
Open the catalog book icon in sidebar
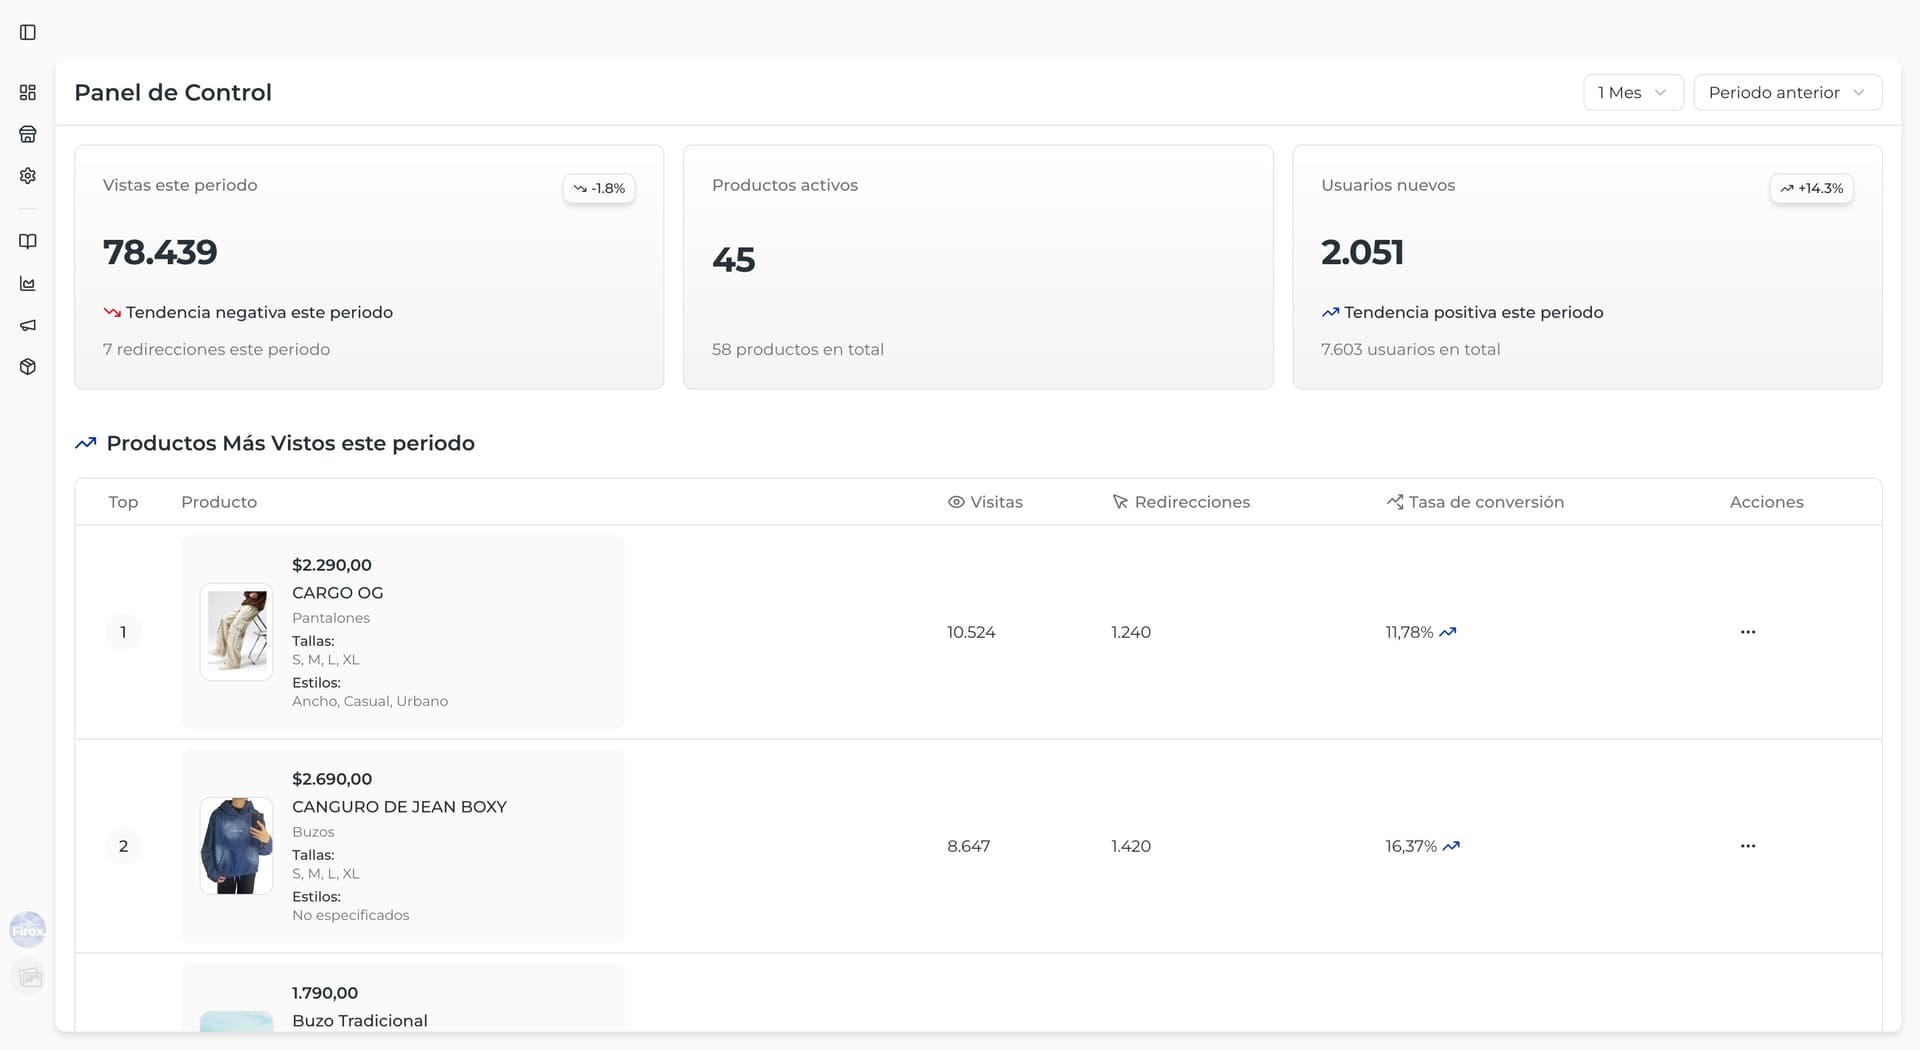[x=27, y=241]
